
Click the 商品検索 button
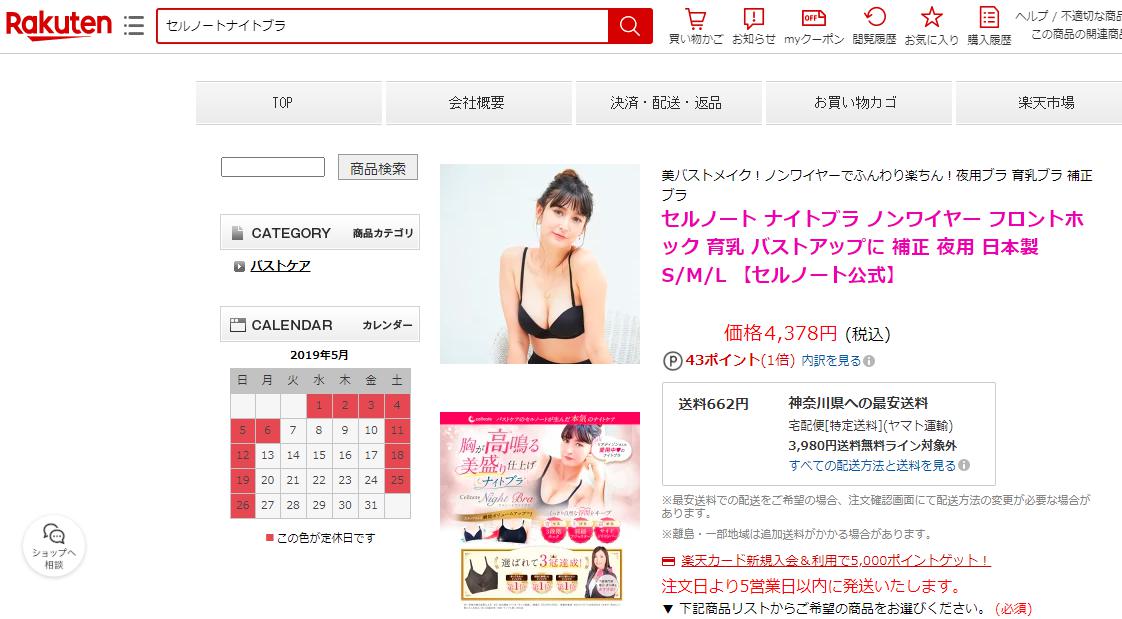click(x=378, y=167)
